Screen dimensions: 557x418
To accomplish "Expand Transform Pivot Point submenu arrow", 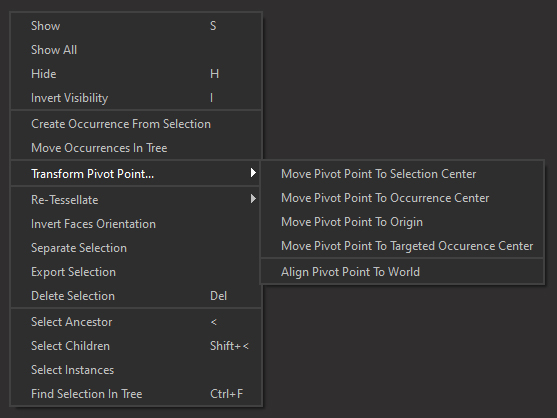I will 253,173.
